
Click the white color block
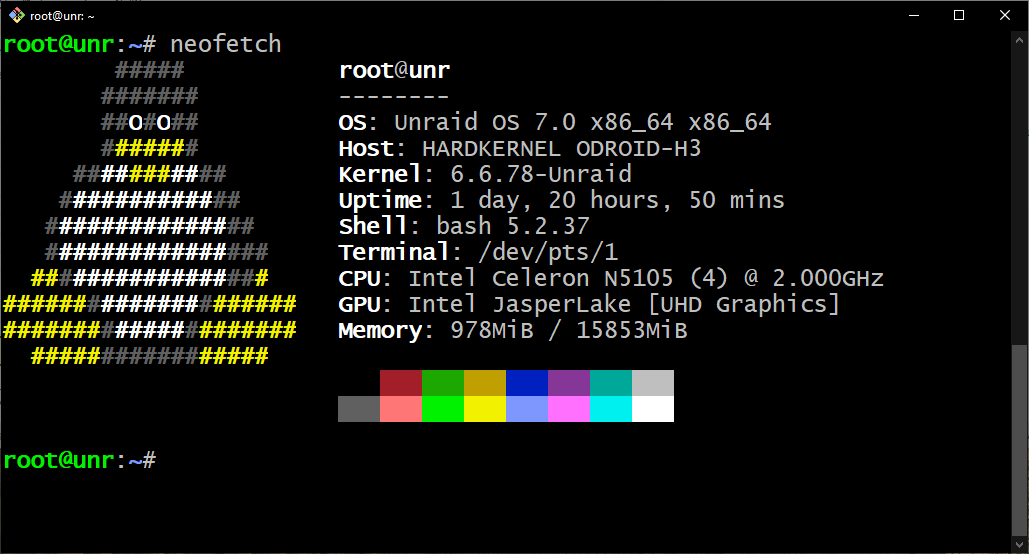653,409
